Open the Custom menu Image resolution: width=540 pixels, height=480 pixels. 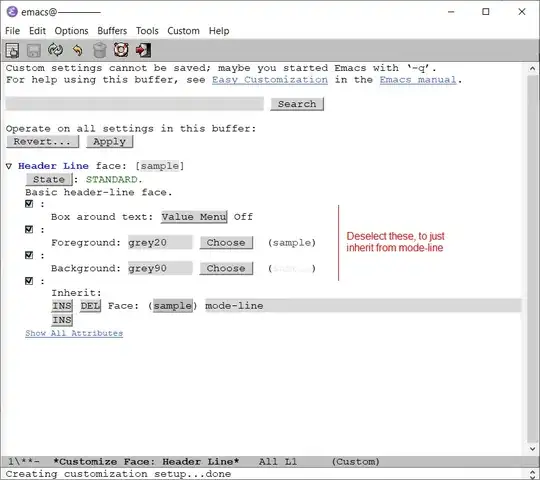pos(183,31)
